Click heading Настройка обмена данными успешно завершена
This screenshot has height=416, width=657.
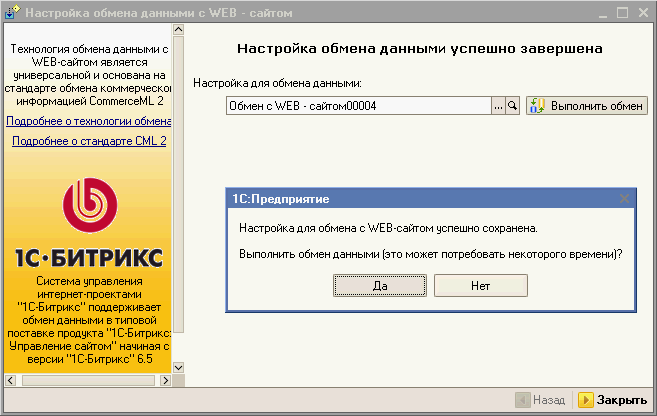point(420,49)
